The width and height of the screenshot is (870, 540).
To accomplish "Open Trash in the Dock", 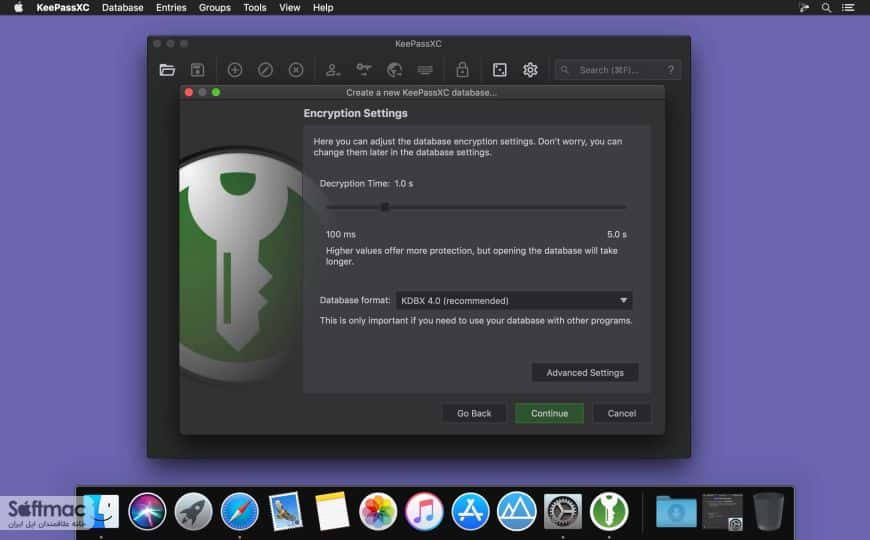I will 768,511.
